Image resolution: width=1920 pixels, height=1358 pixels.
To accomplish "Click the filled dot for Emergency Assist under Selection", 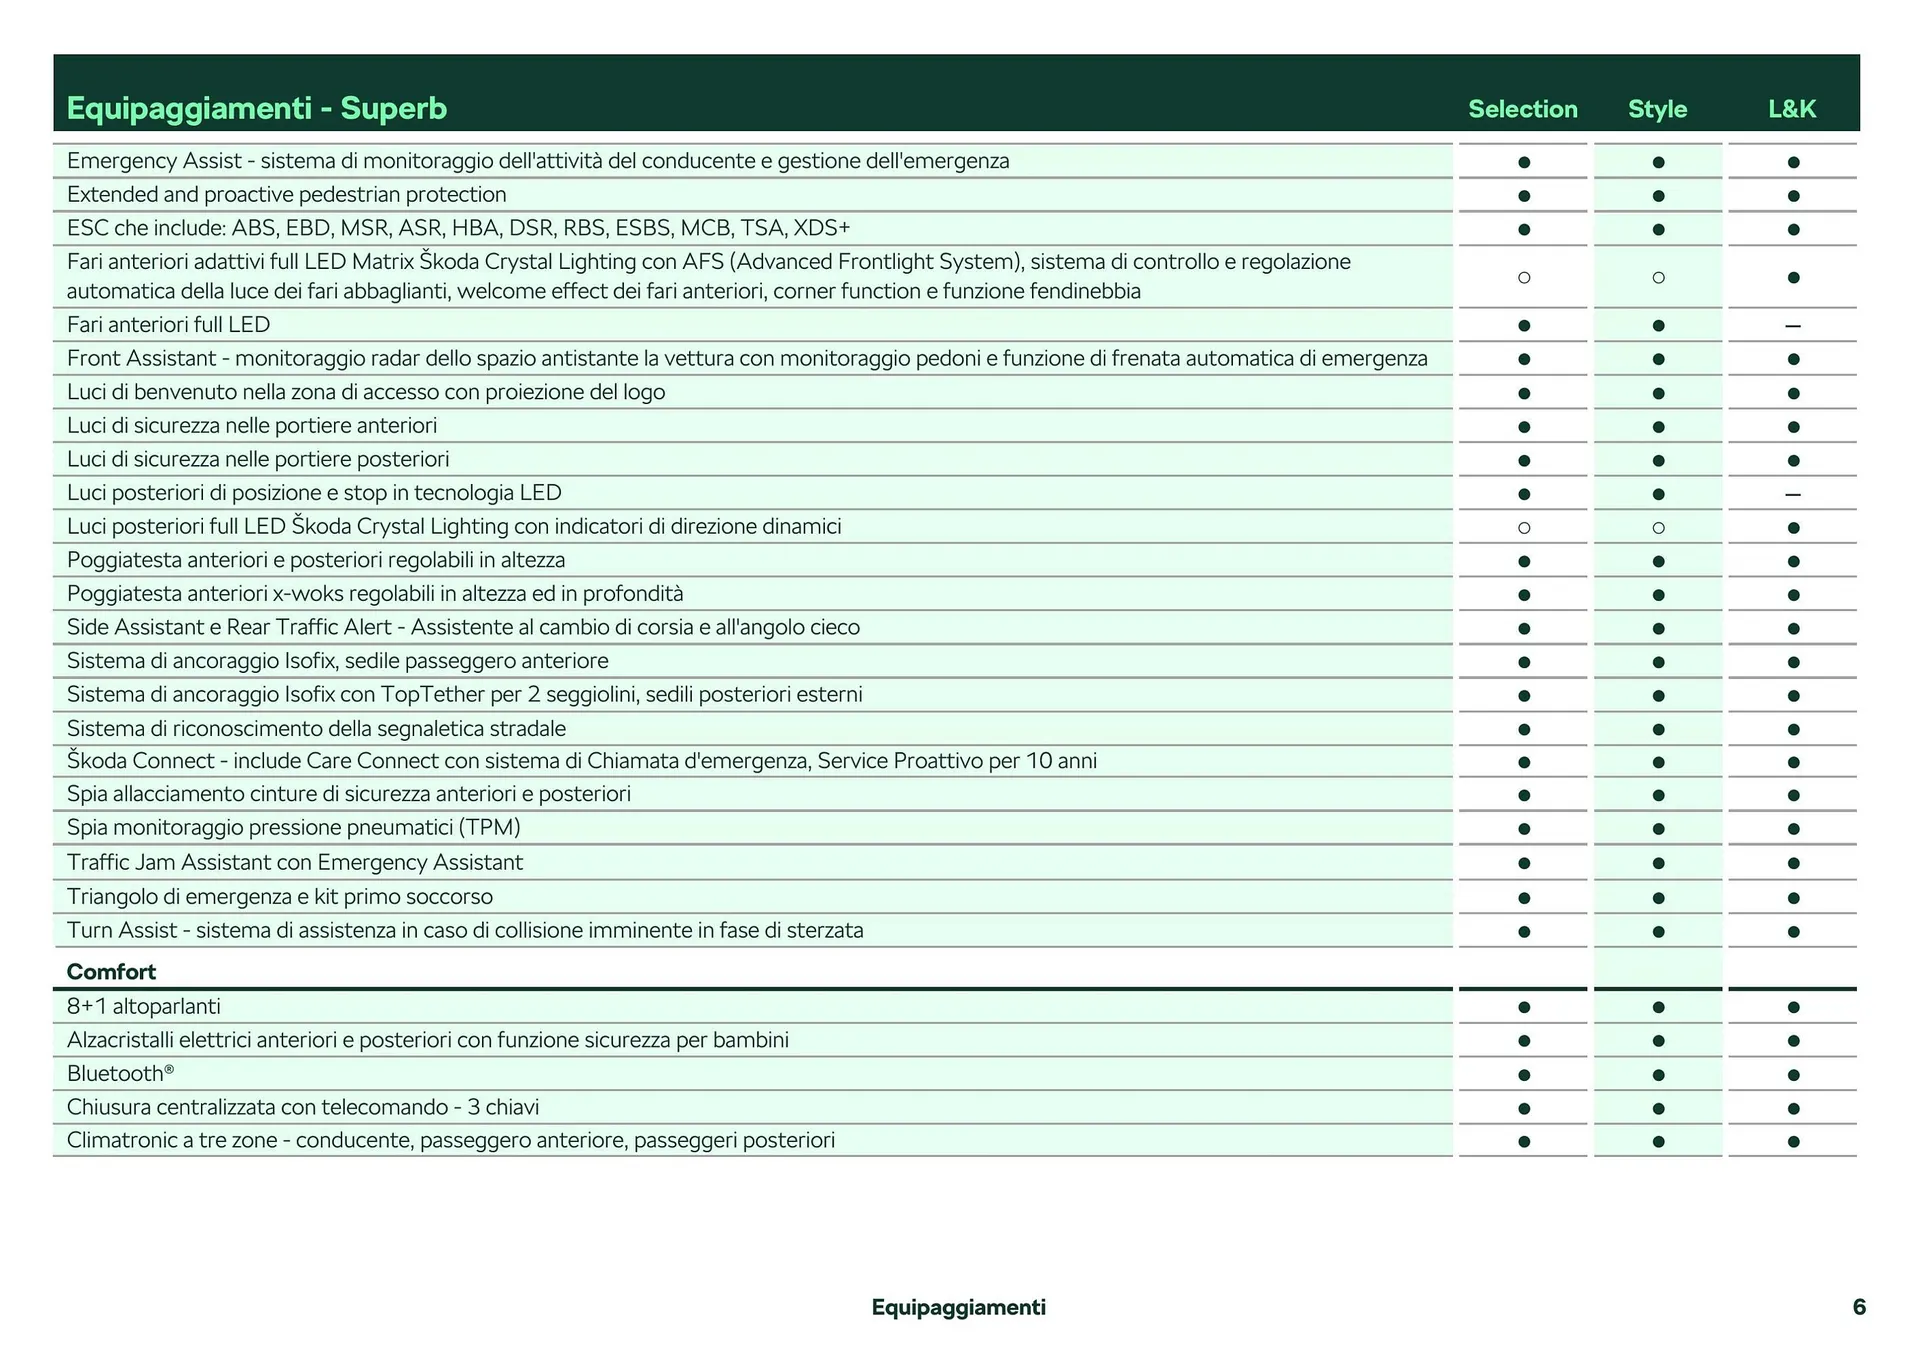I will click(1523, 160).
